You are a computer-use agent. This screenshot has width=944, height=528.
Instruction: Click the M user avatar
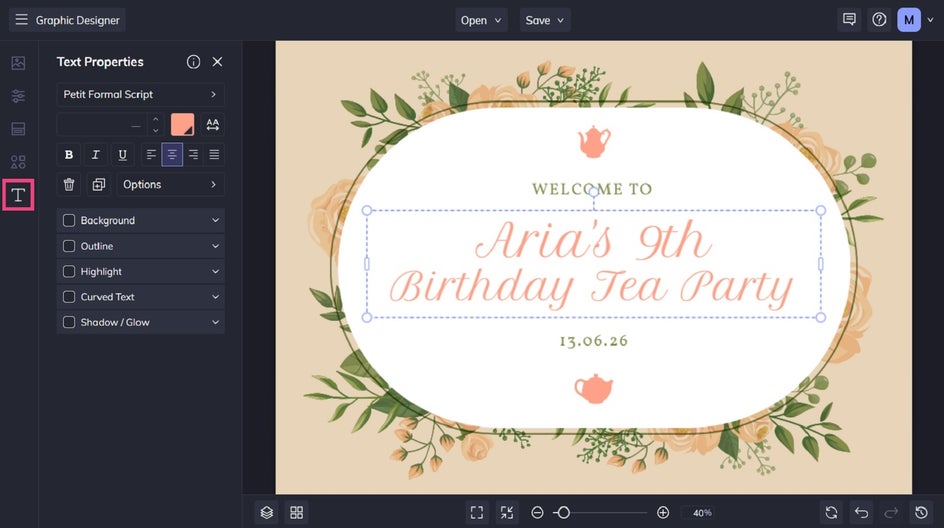908,20
